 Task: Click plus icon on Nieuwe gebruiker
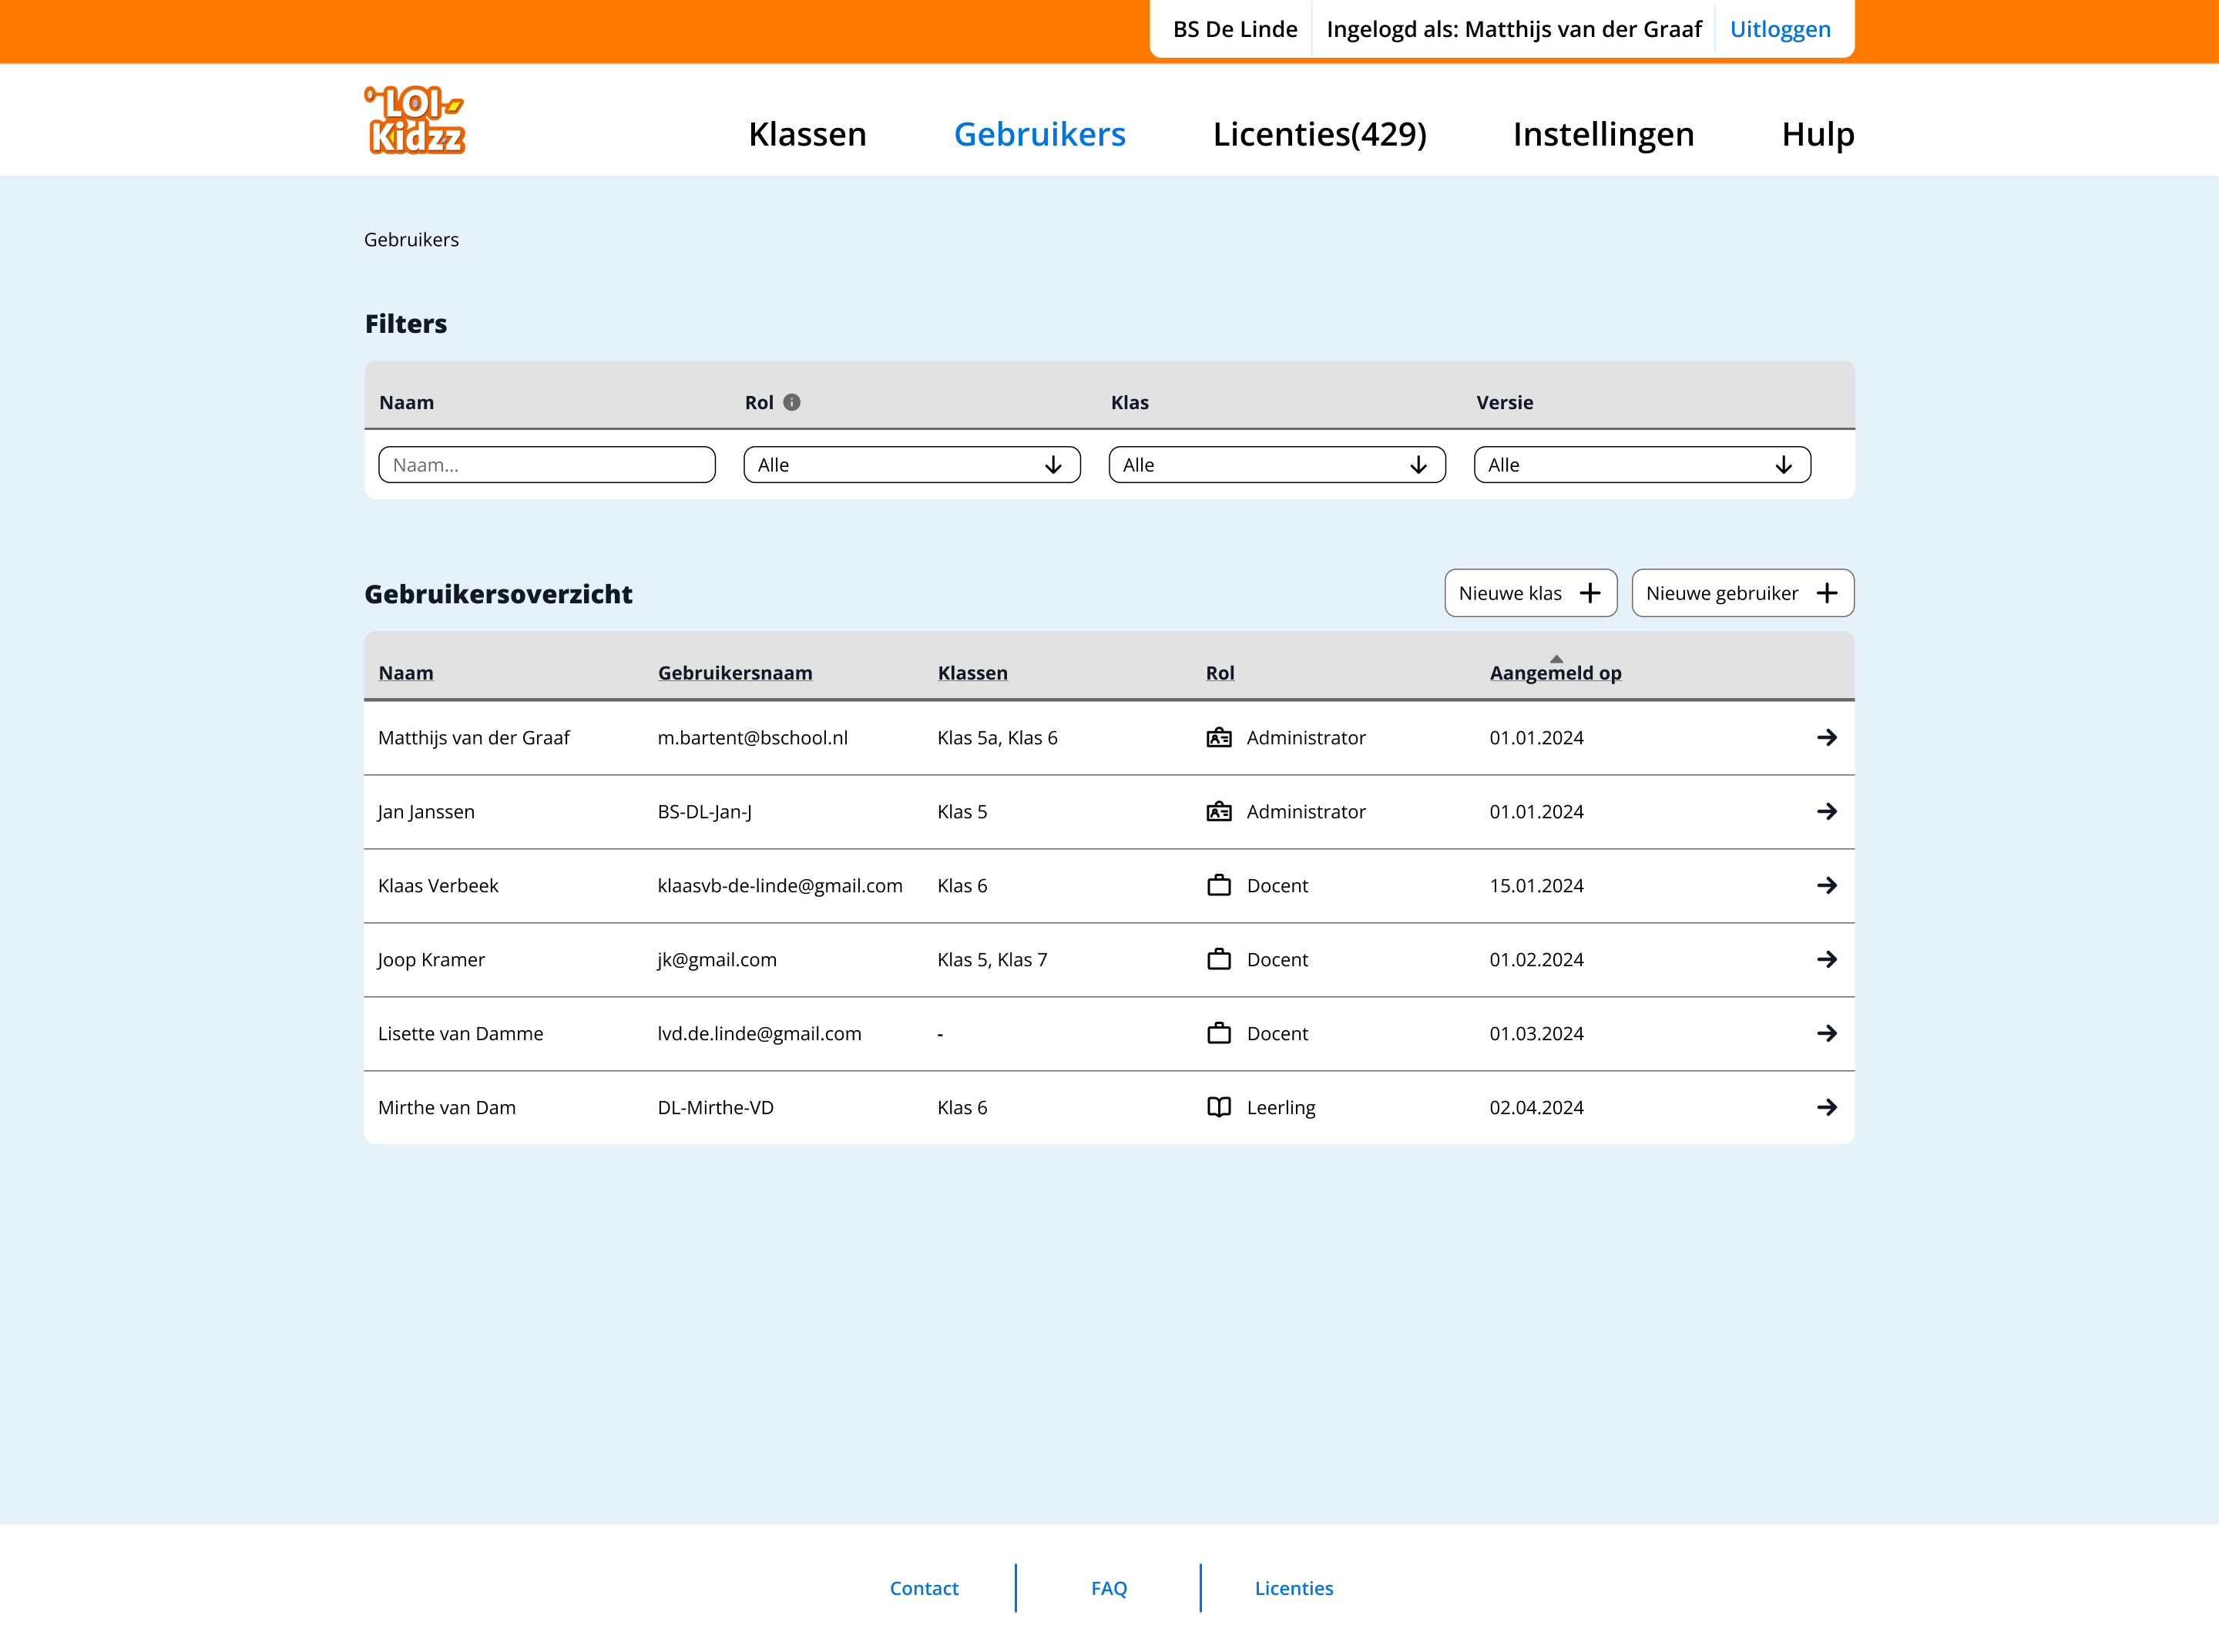1827,593
